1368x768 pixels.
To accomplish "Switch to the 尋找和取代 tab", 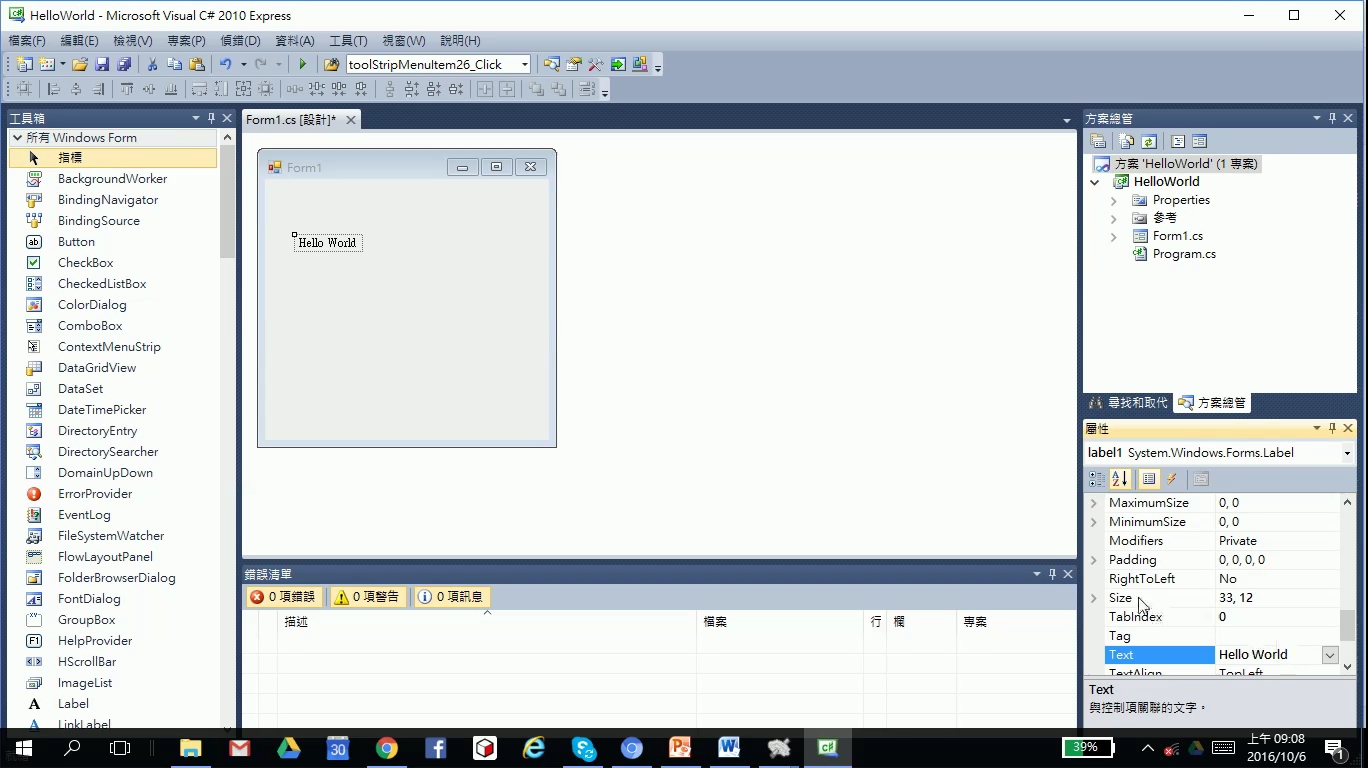I will (1128, 403).
